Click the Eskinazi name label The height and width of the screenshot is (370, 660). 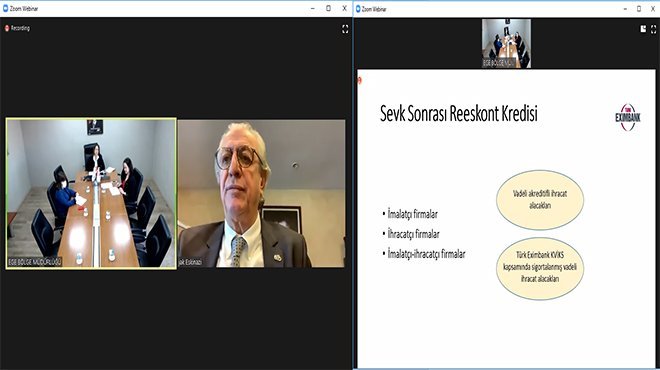190,262
